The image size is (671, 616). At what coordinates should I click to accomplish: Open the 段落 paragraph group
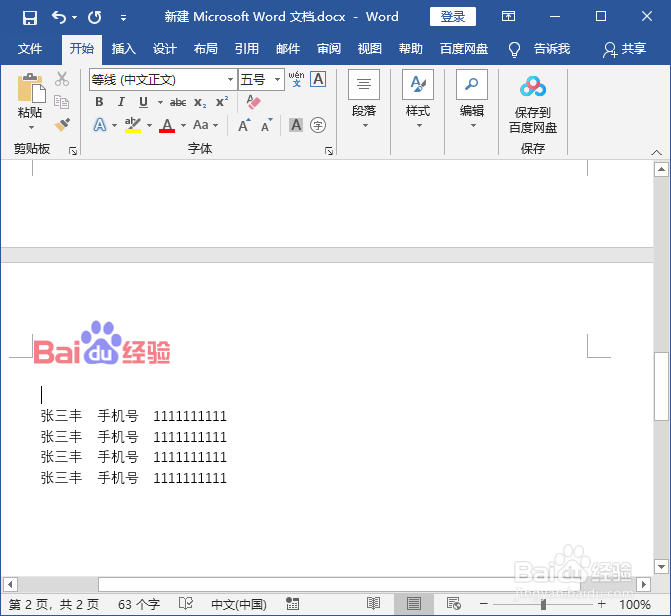pos(364,99)
